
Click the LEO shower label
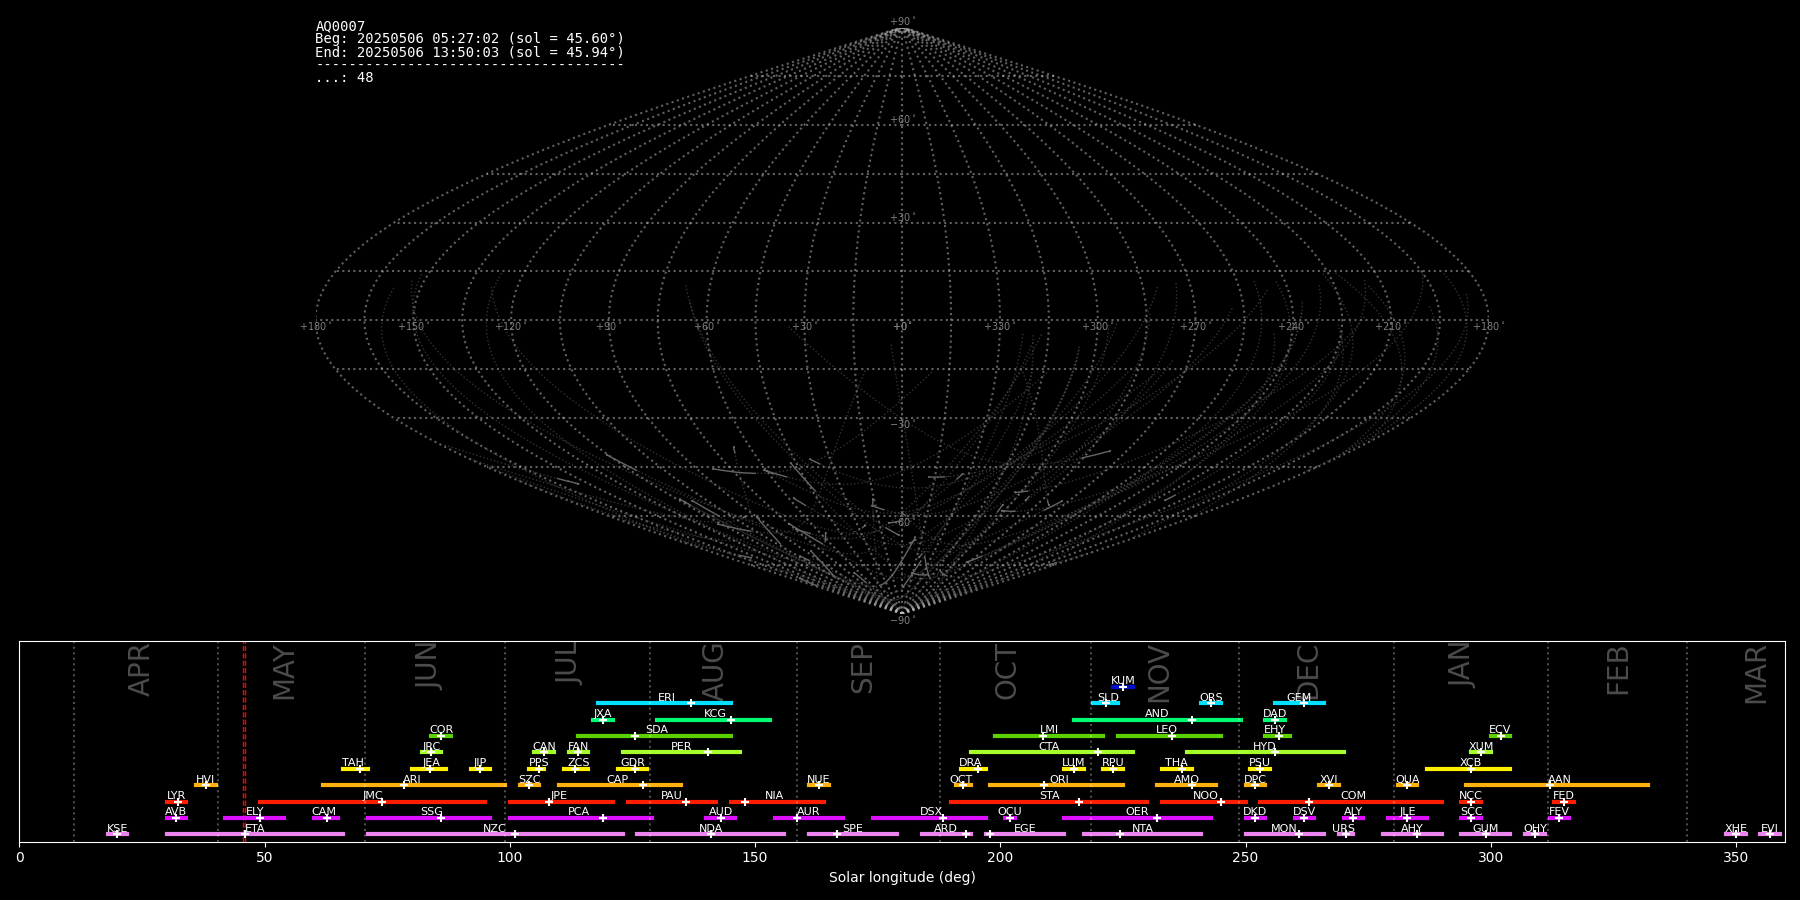click(x=1167, y=730)
